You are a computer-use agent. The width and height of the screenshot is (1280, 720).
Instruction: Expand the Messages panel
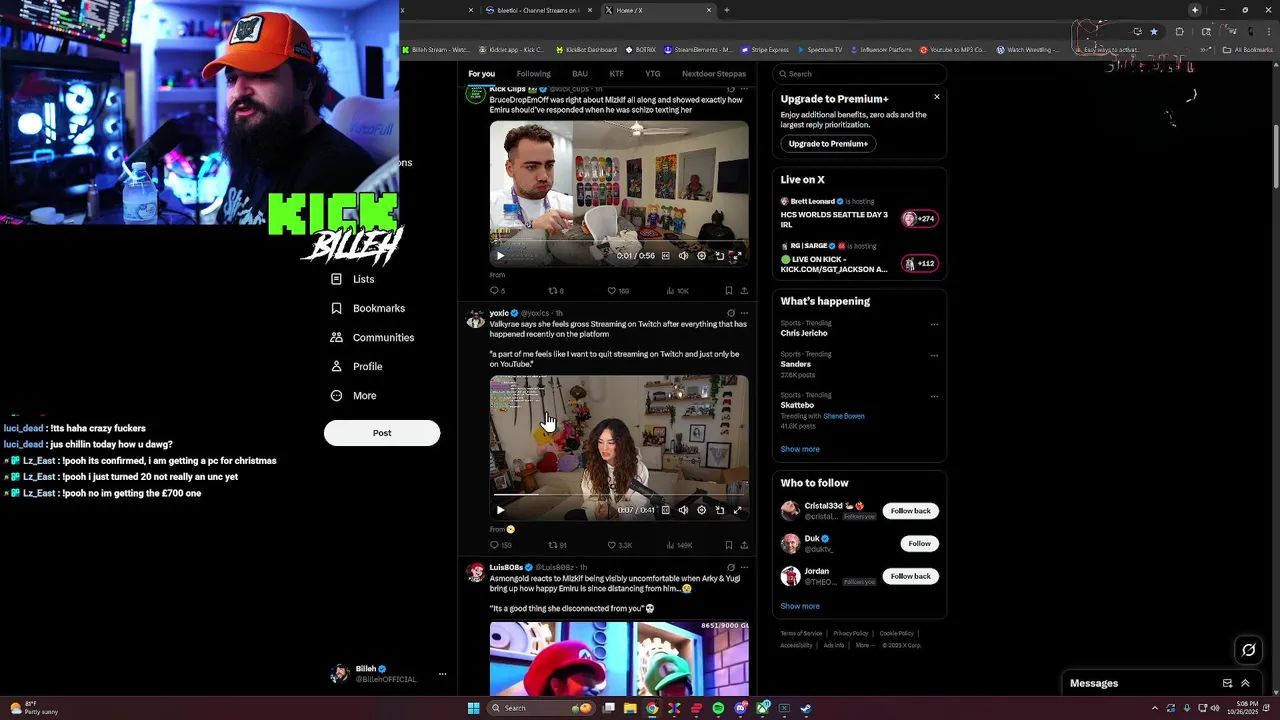pyautogui.click(x=1245, y=683)
